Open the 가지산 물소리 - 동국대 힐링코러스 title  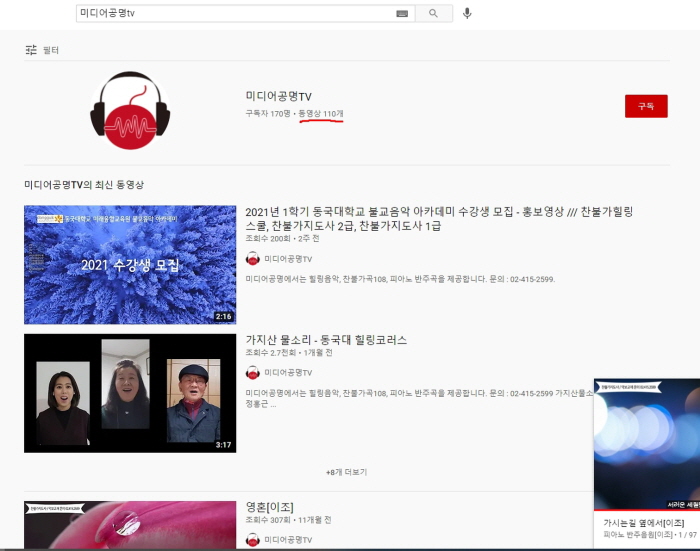(326, 340)
